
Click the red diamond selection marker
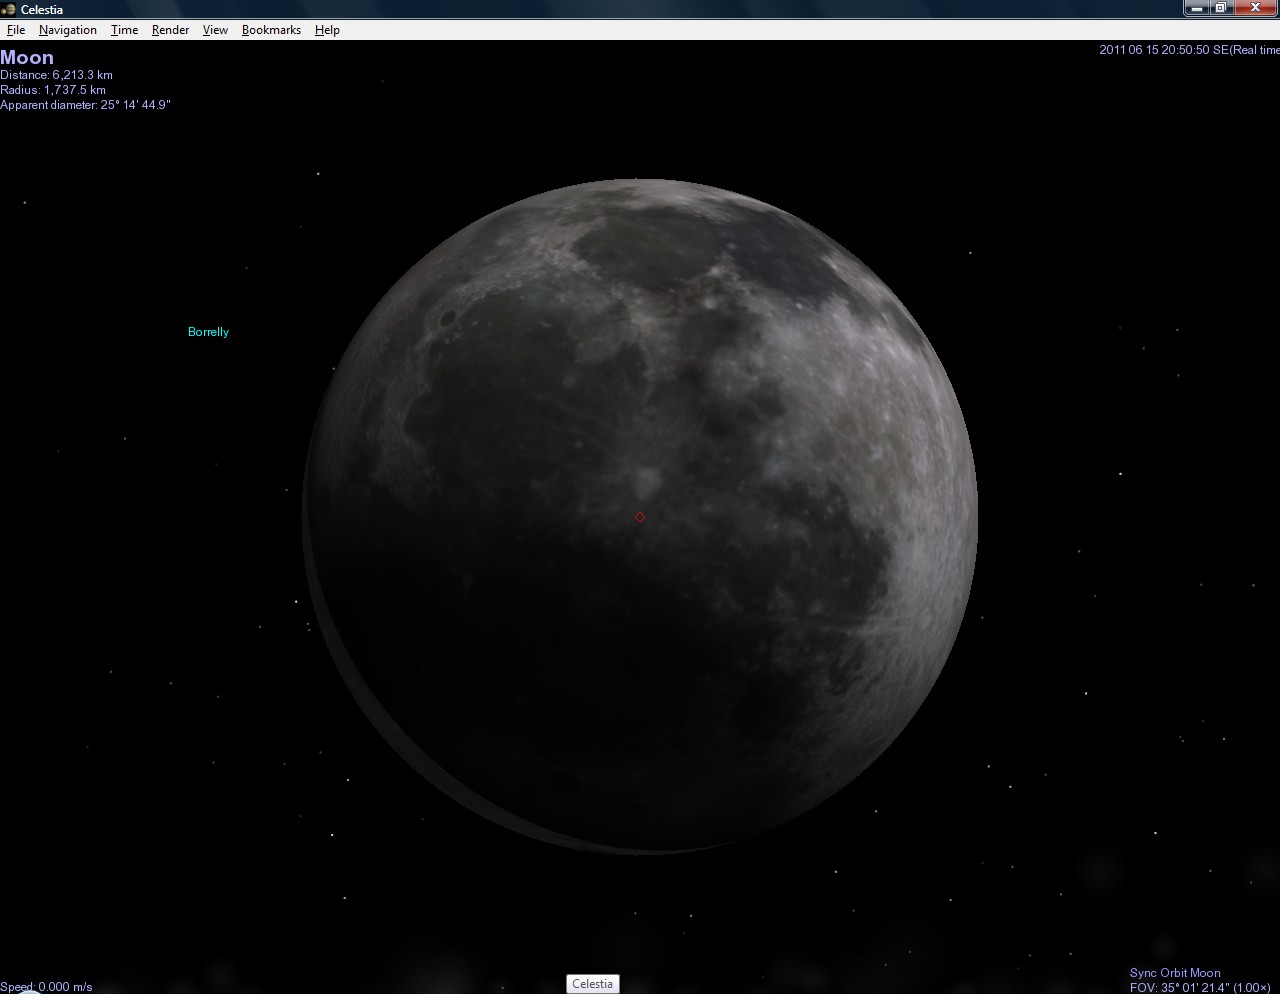pyautogui.click(x=640, y=517)
